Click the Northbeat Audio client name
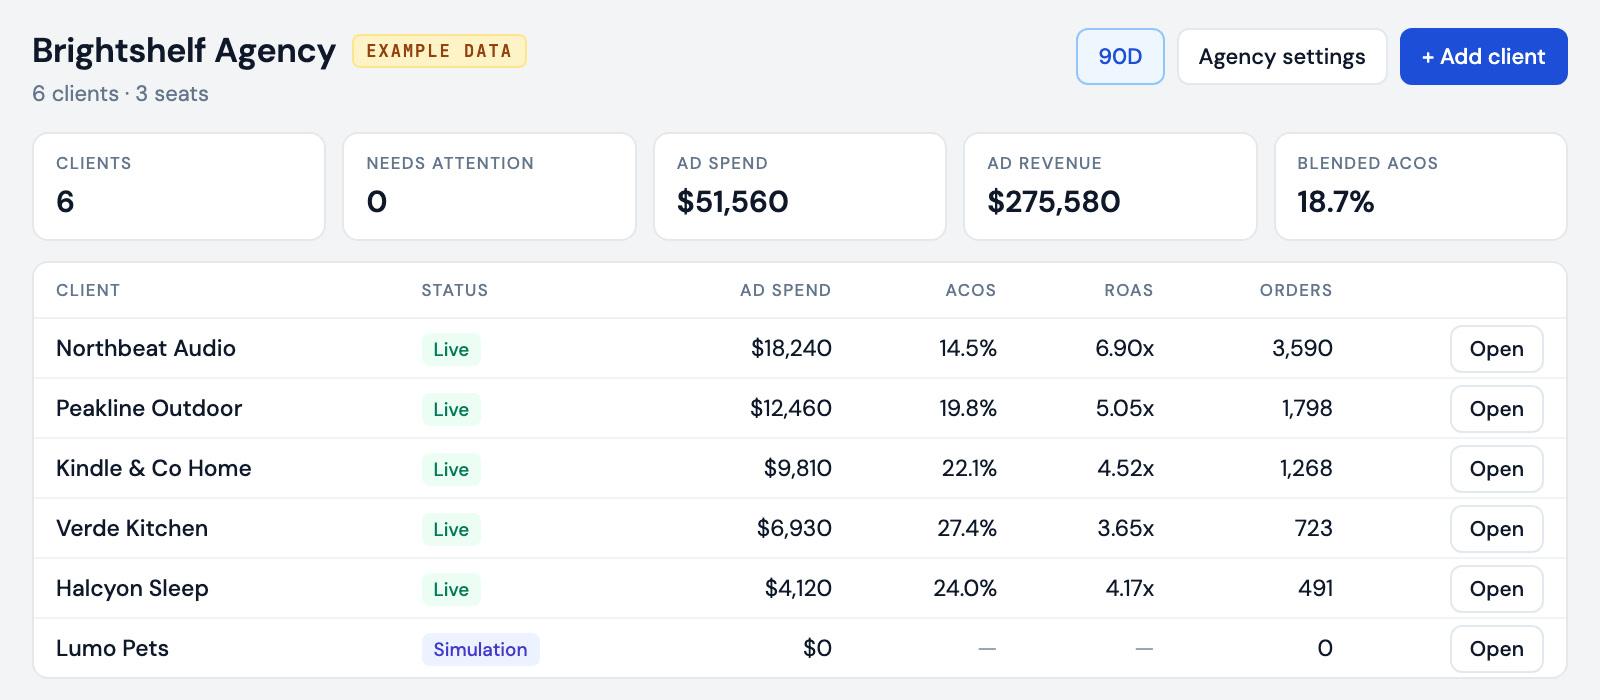 146,349
